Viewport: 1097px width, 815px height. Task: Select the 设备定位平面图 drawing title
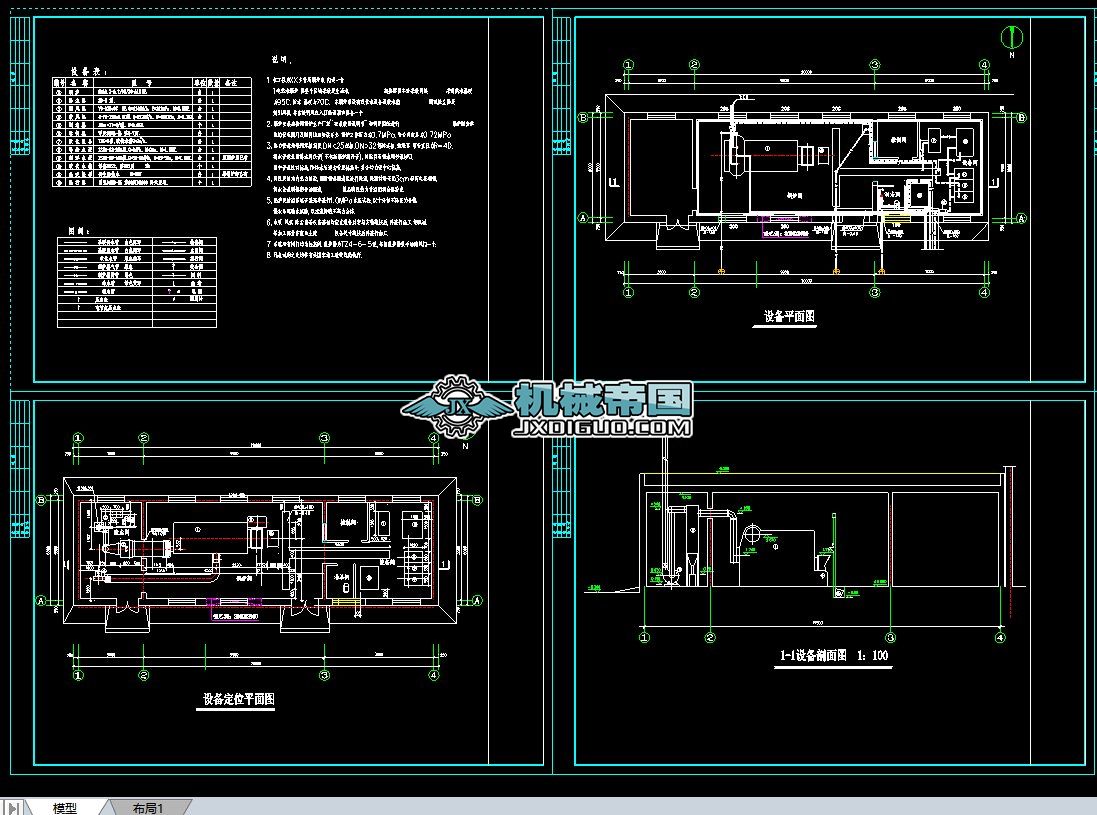tap(239, 699)
